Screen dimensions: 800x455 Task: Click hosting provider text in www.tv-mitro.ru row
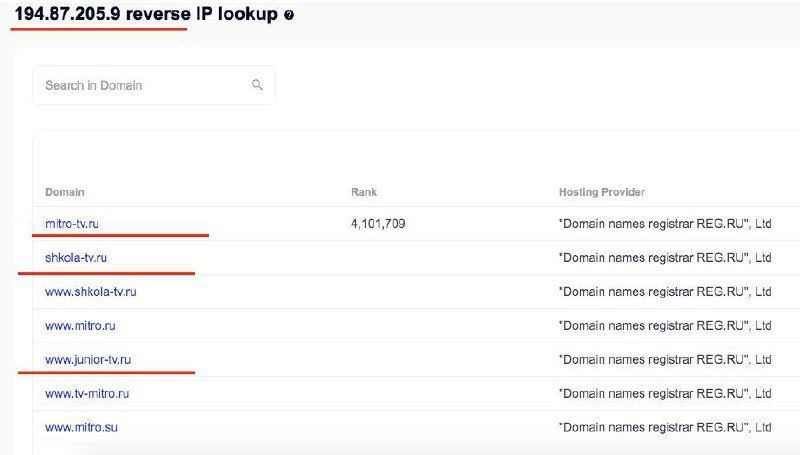click(x=665, y=394)
